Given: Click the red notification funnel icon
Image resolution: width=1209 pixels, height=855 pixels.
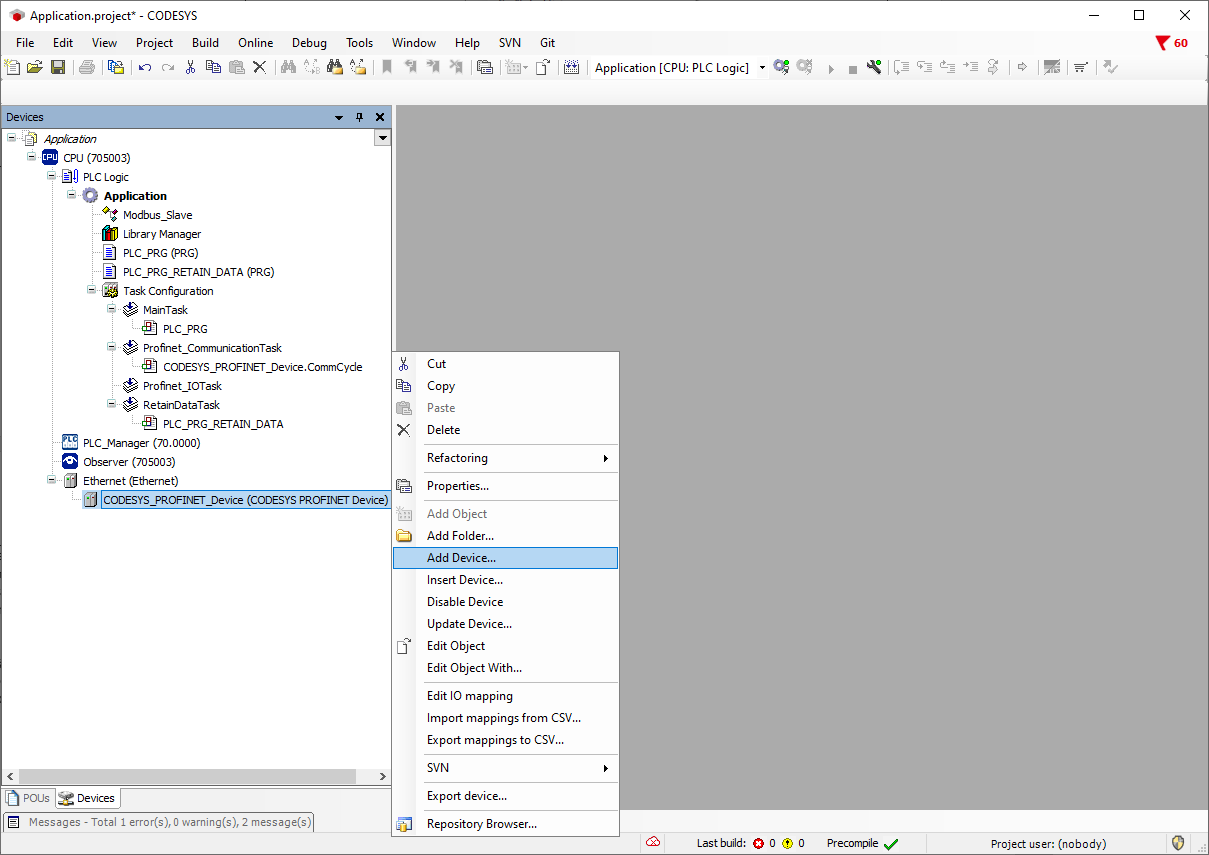Looking at the screenshot, I should coord(1162,43).
